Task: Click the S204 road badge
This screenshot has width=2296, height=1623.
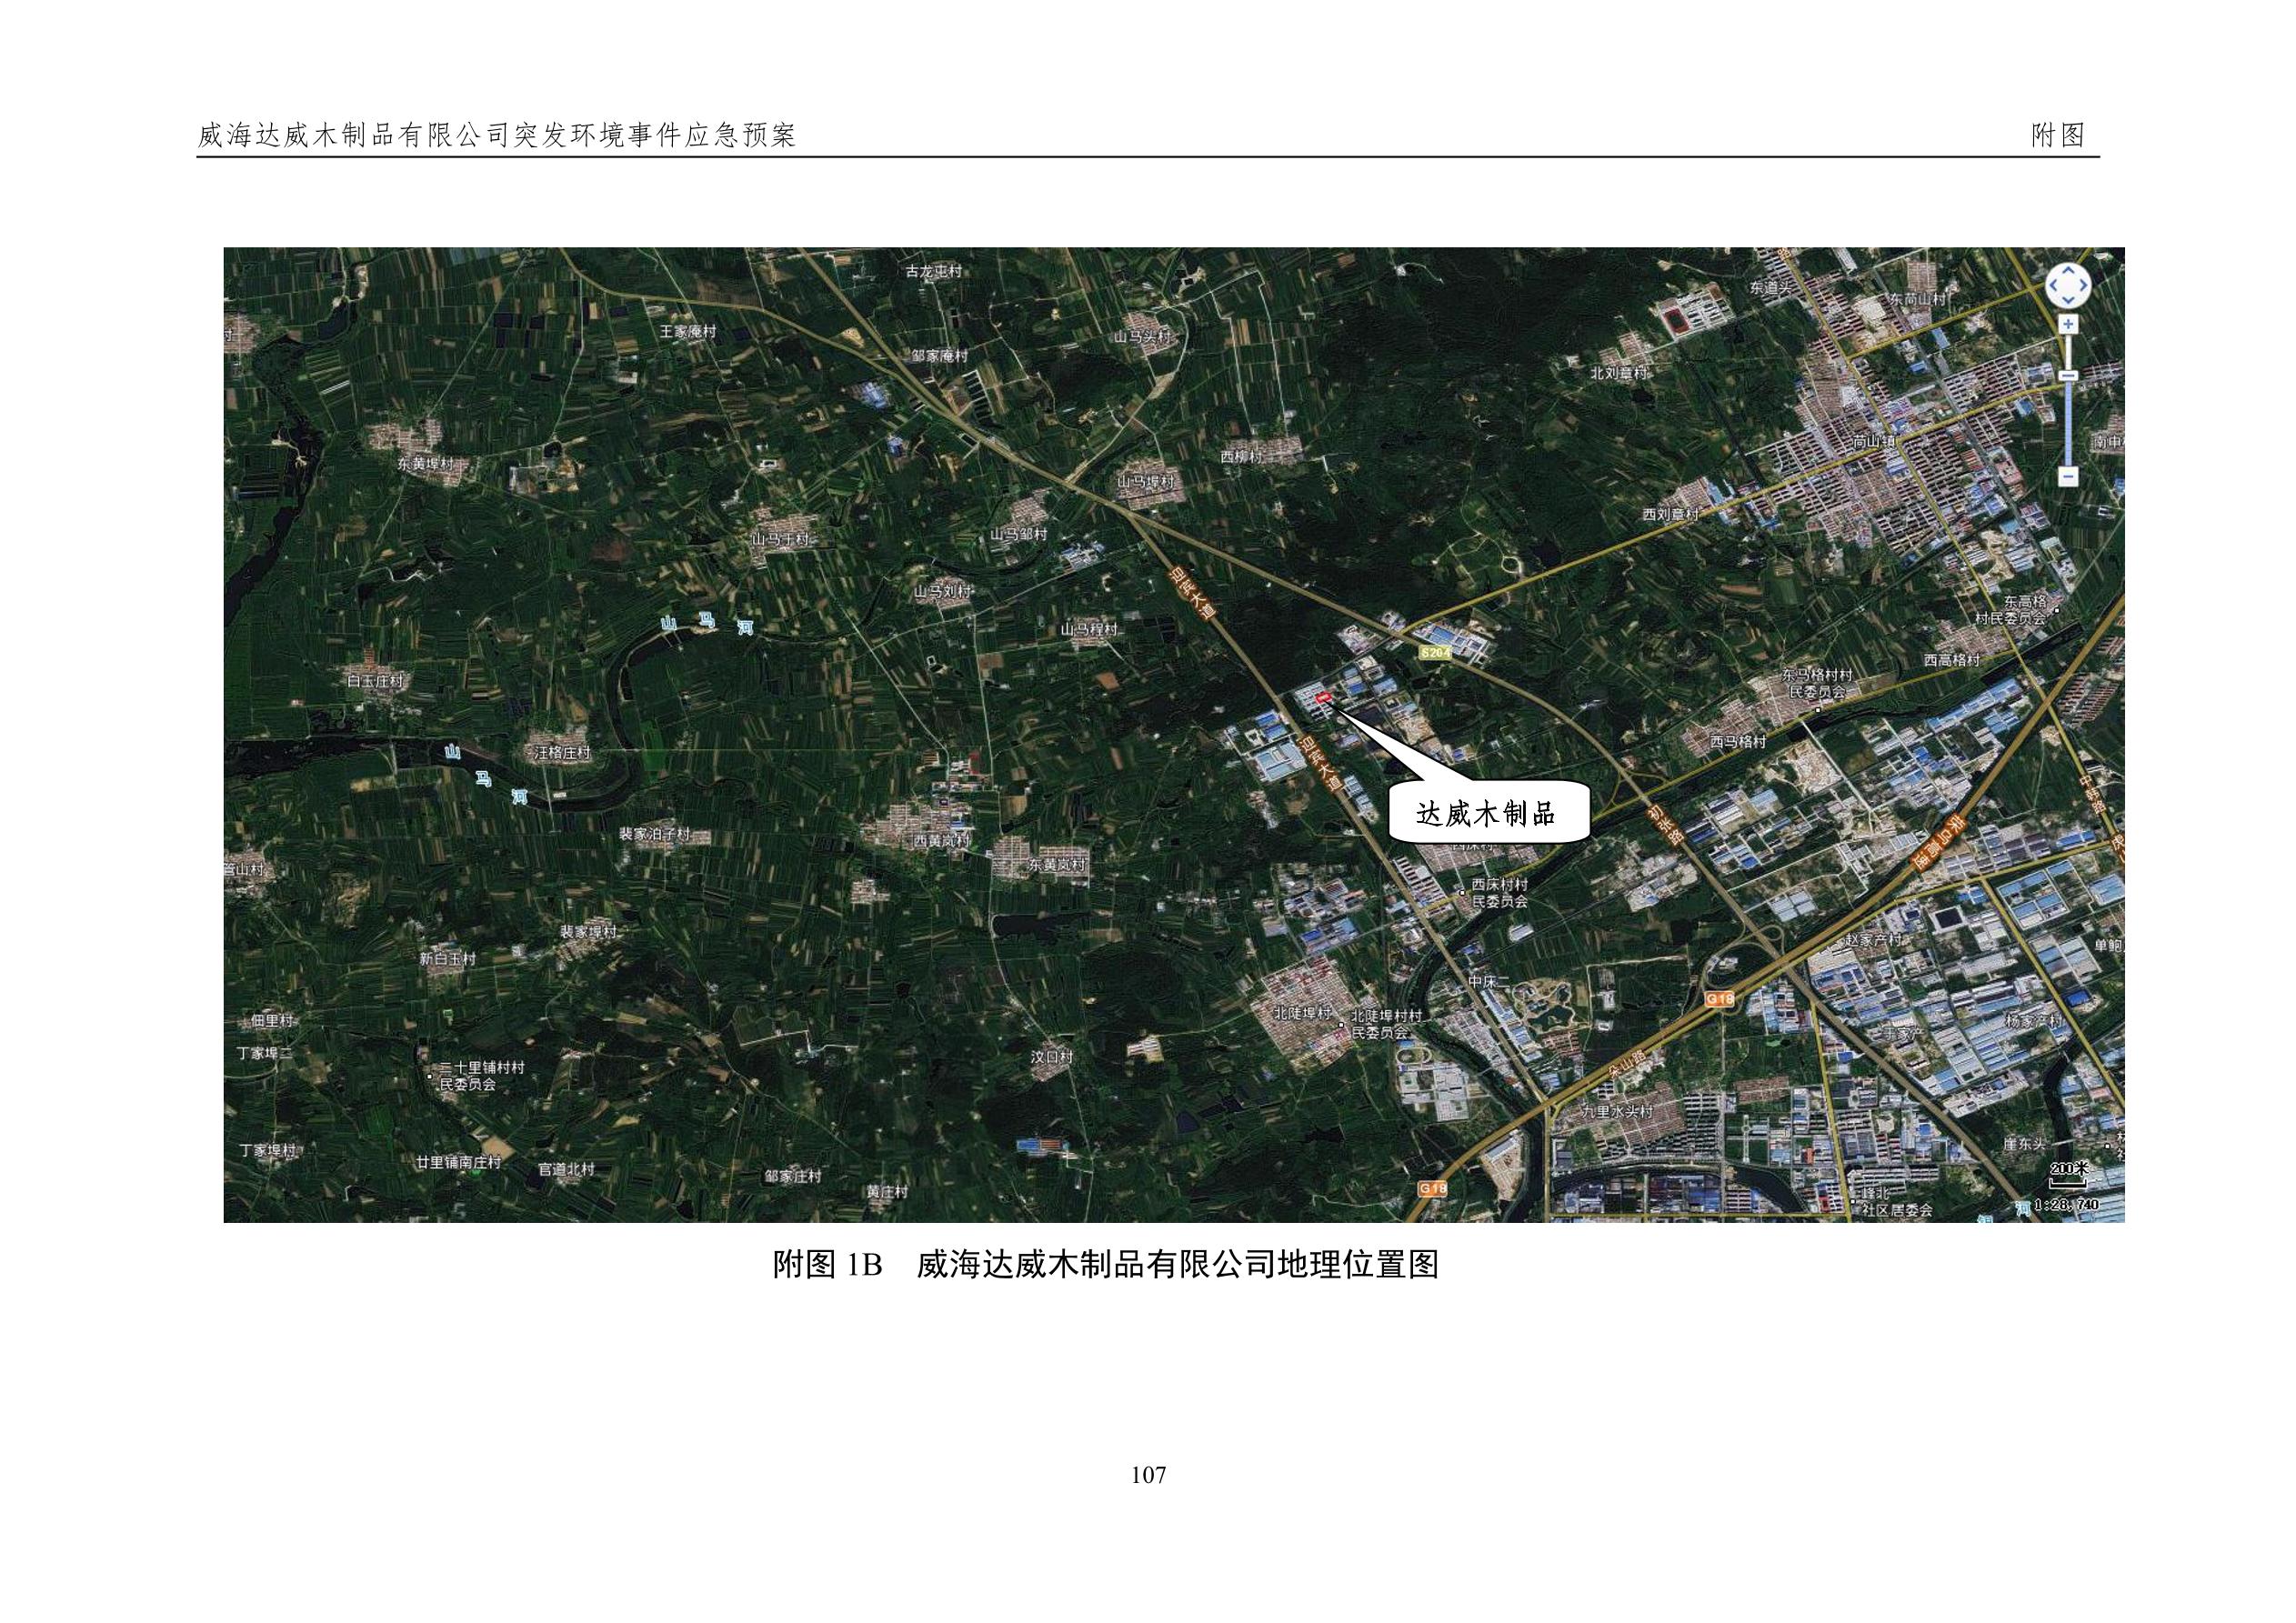Action: click(1434, 652)
